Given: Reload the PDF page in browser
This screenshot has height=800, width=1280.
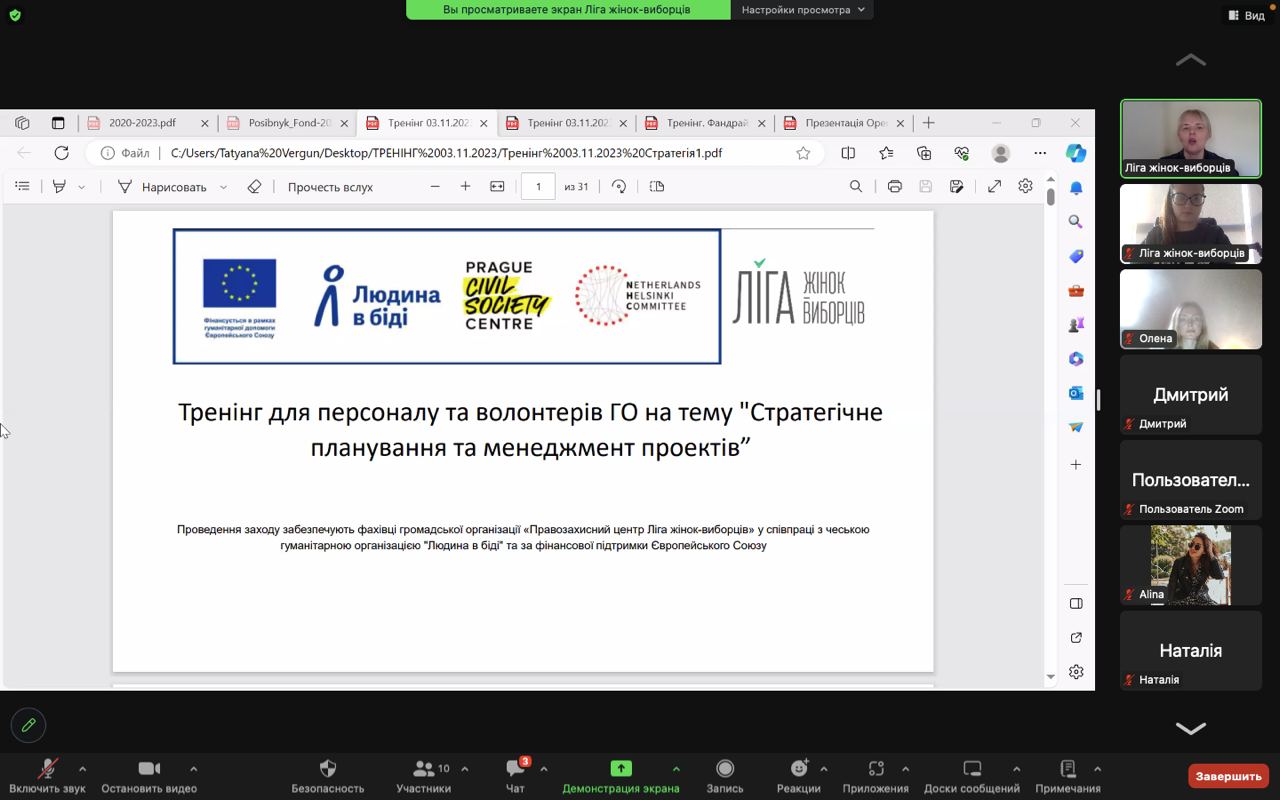Looking at the screenshot, I should tap(61, 153).
